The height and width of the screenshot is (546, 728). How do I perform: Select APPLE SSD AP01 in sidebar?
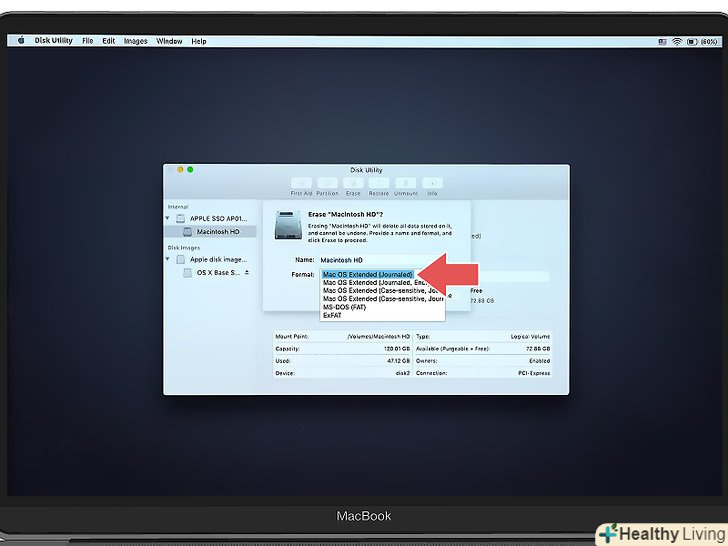coord(218,218)
